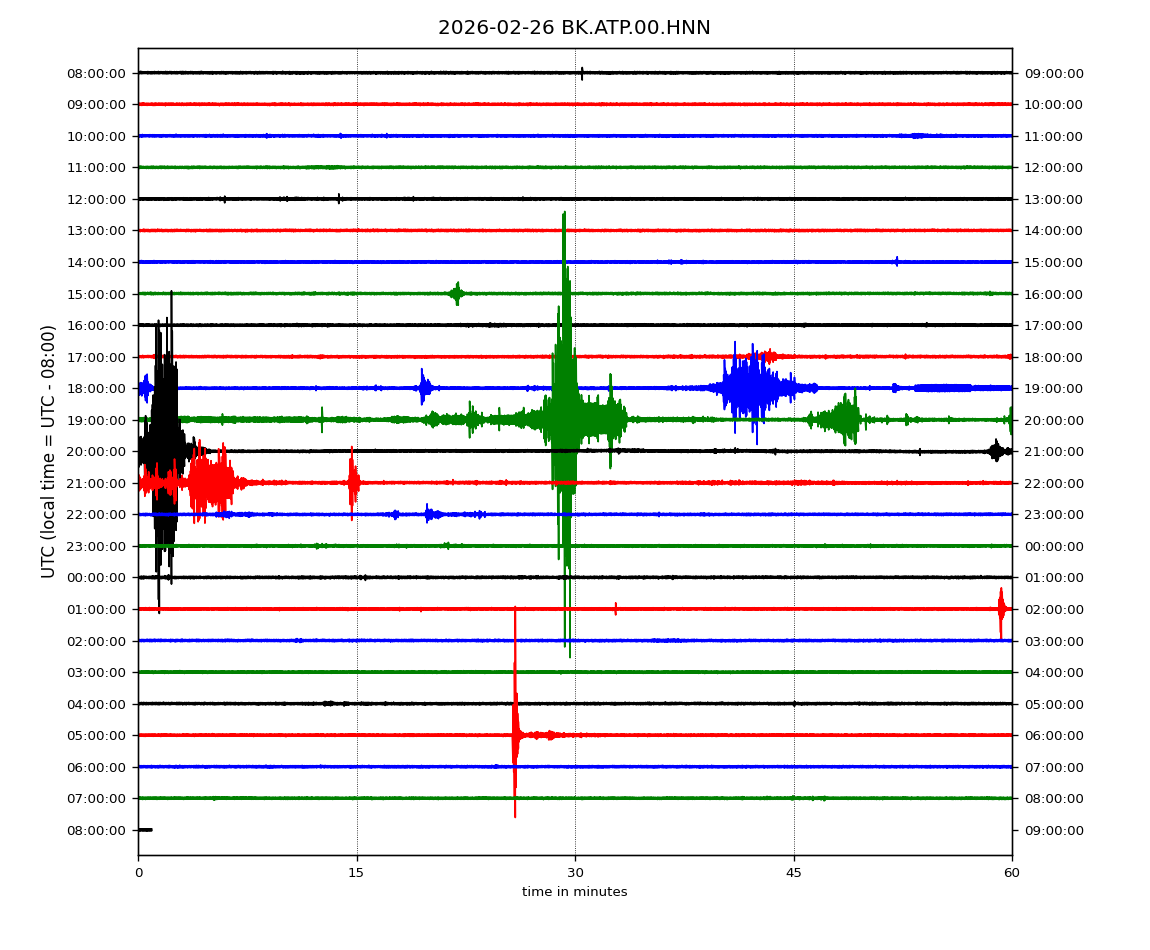Click the "time in minutes" x-axis label
The height and width of the screenshot is (950, 1150).
coord(574,892)
